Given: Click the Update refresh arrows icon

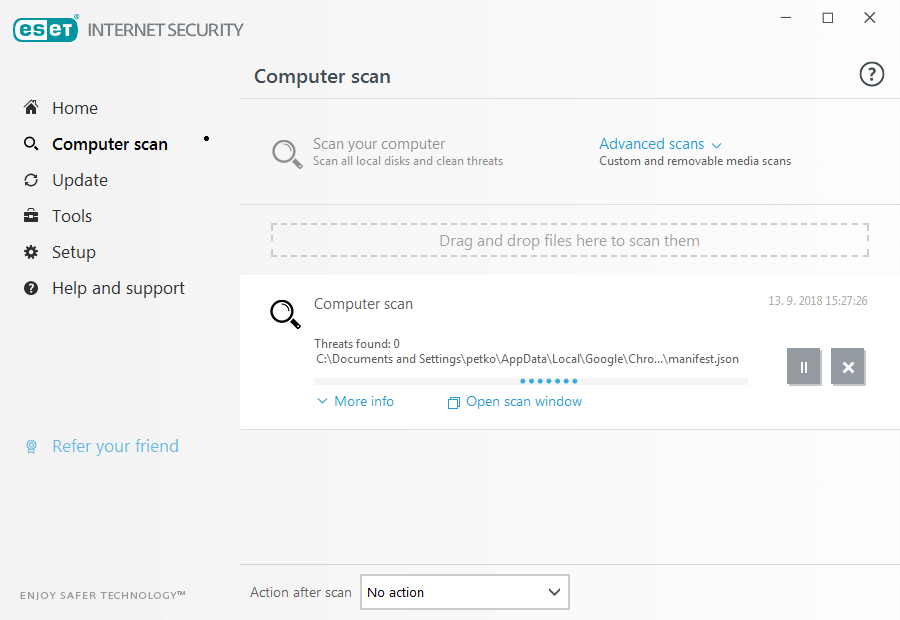Looking at the screenshot, I should coord(31,180).
